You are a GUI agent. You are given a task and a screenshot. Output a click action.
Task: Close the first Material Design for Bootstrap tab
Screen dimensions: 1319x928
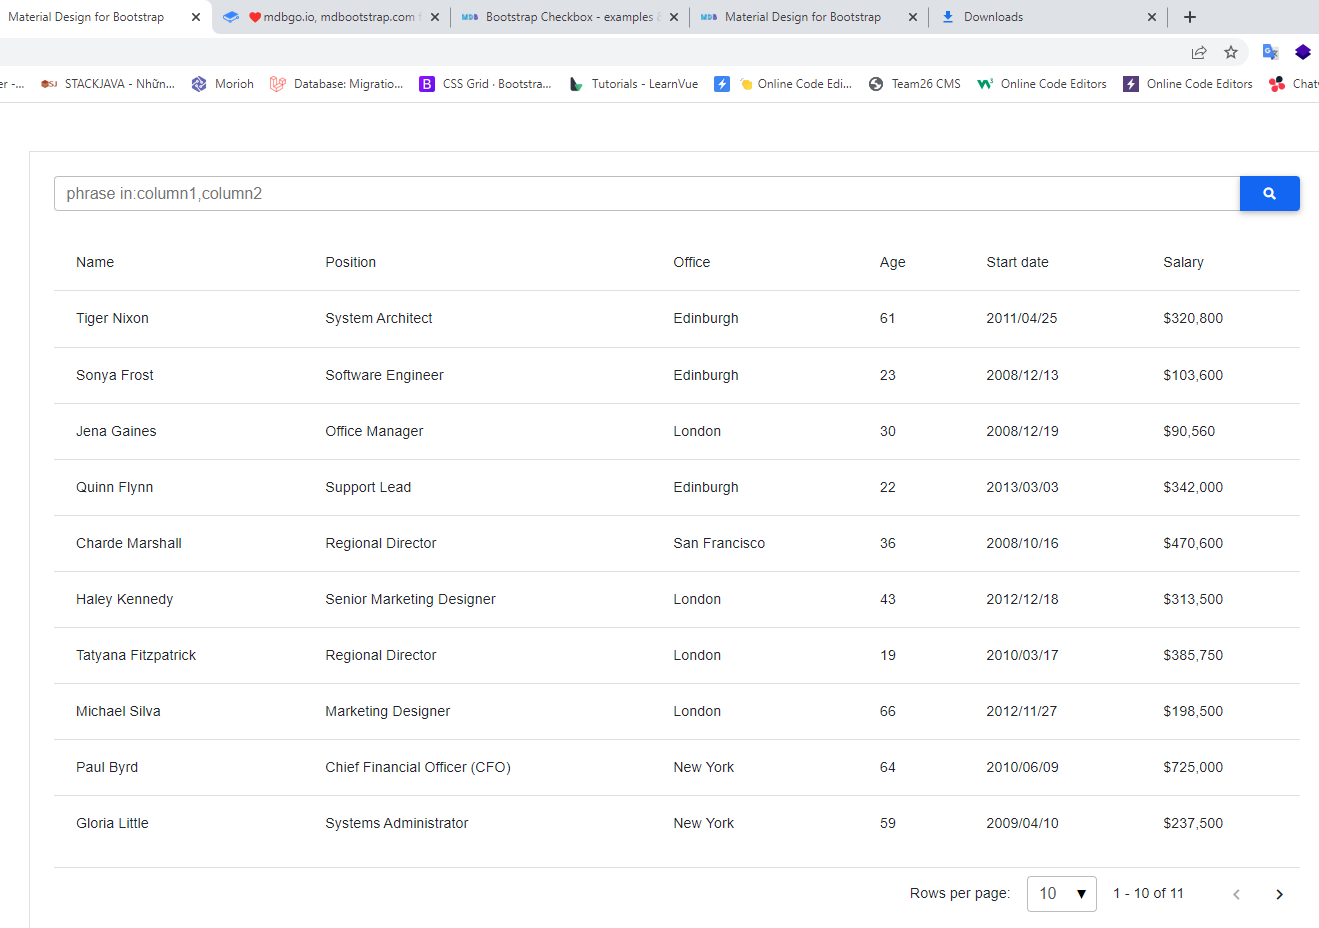(196, 17)
